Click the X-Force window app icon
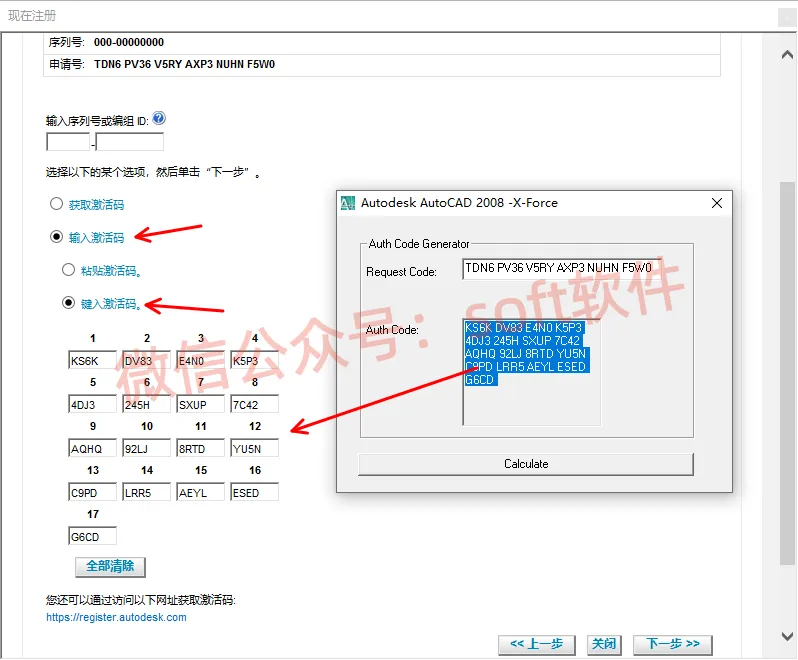This screenshot has width=798, height=660. pos(348,203)
